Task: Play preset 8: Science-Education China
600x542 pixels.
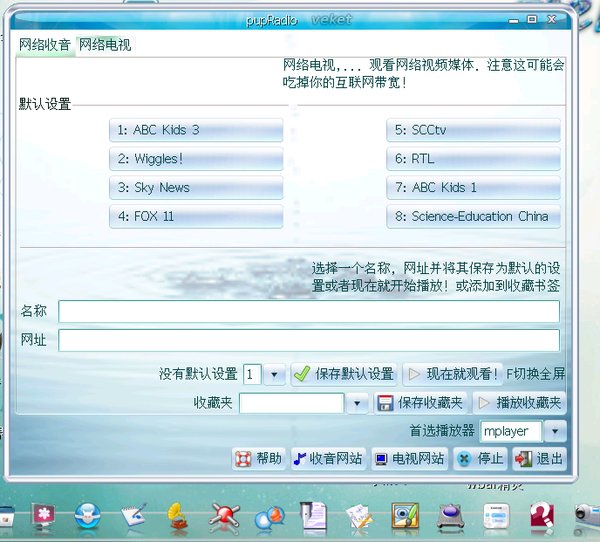Action: click(x=473, y=217)
